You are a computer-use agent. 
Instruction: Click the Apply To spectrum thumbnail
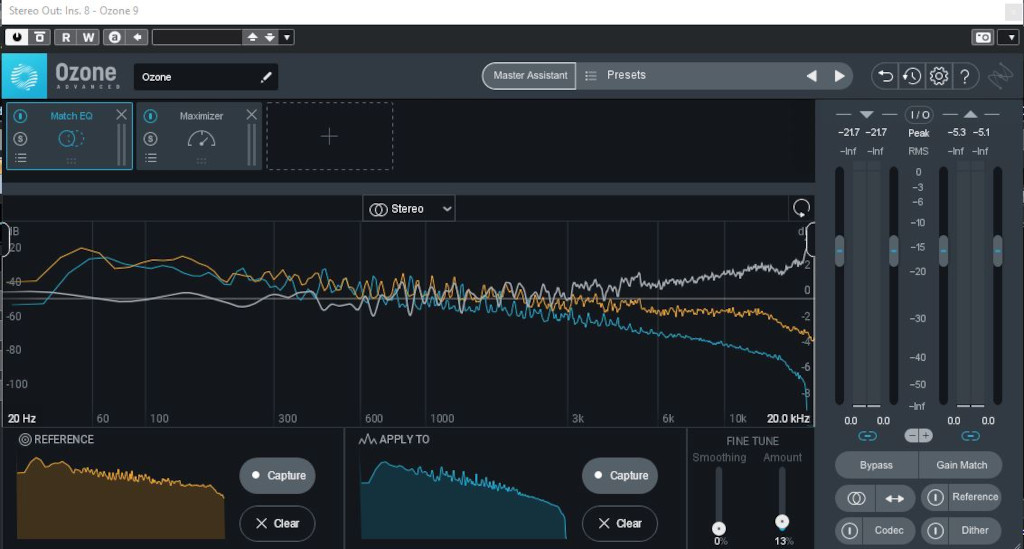464,499
